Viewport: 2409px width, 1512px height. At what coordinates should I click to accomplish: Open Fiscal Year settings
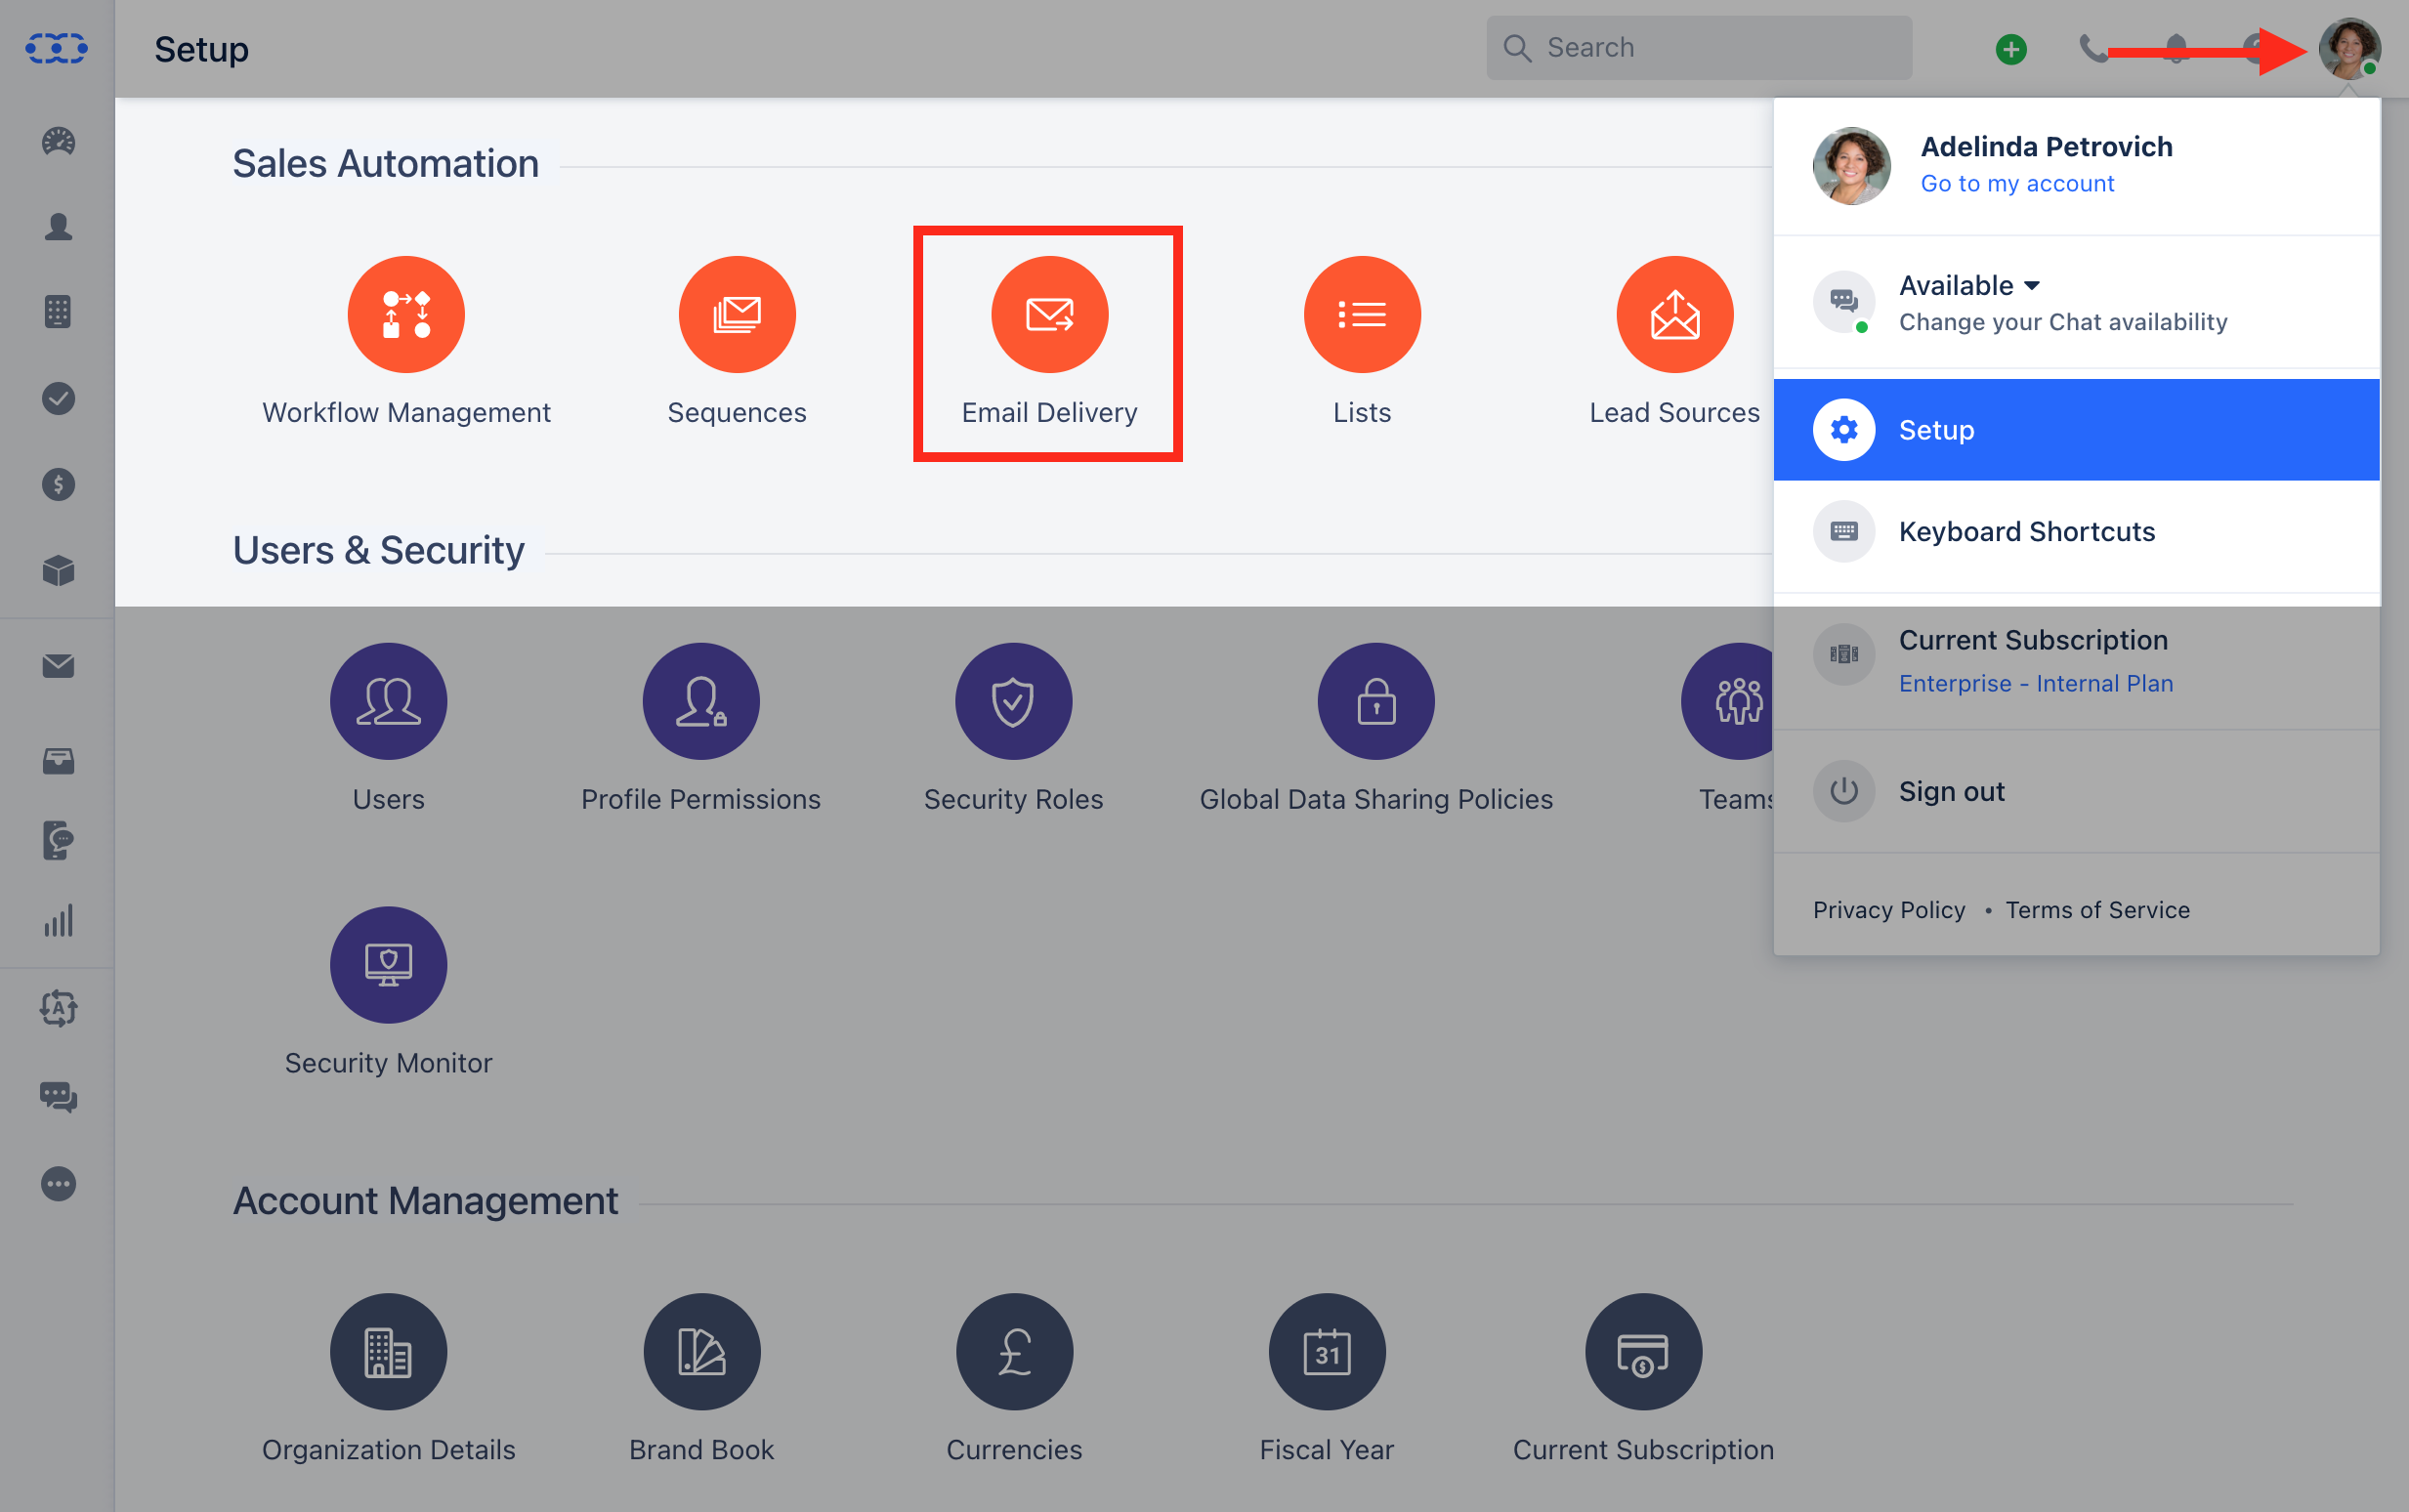(x=1327, y=1352)
